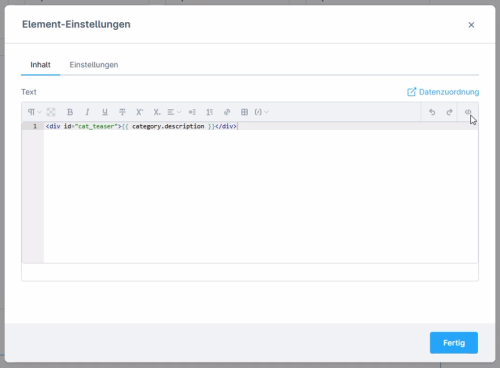
Task: Apply superscript formatting
Action: 140,112
